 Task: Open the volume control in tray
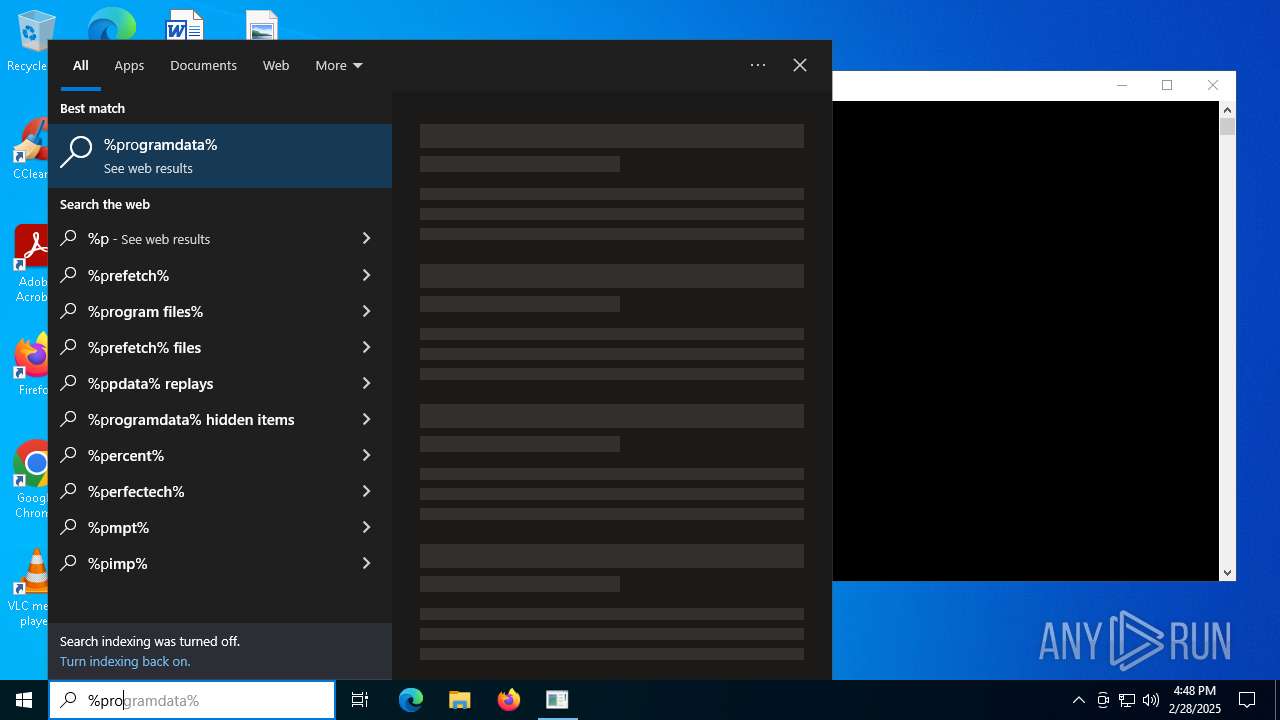1151,700
